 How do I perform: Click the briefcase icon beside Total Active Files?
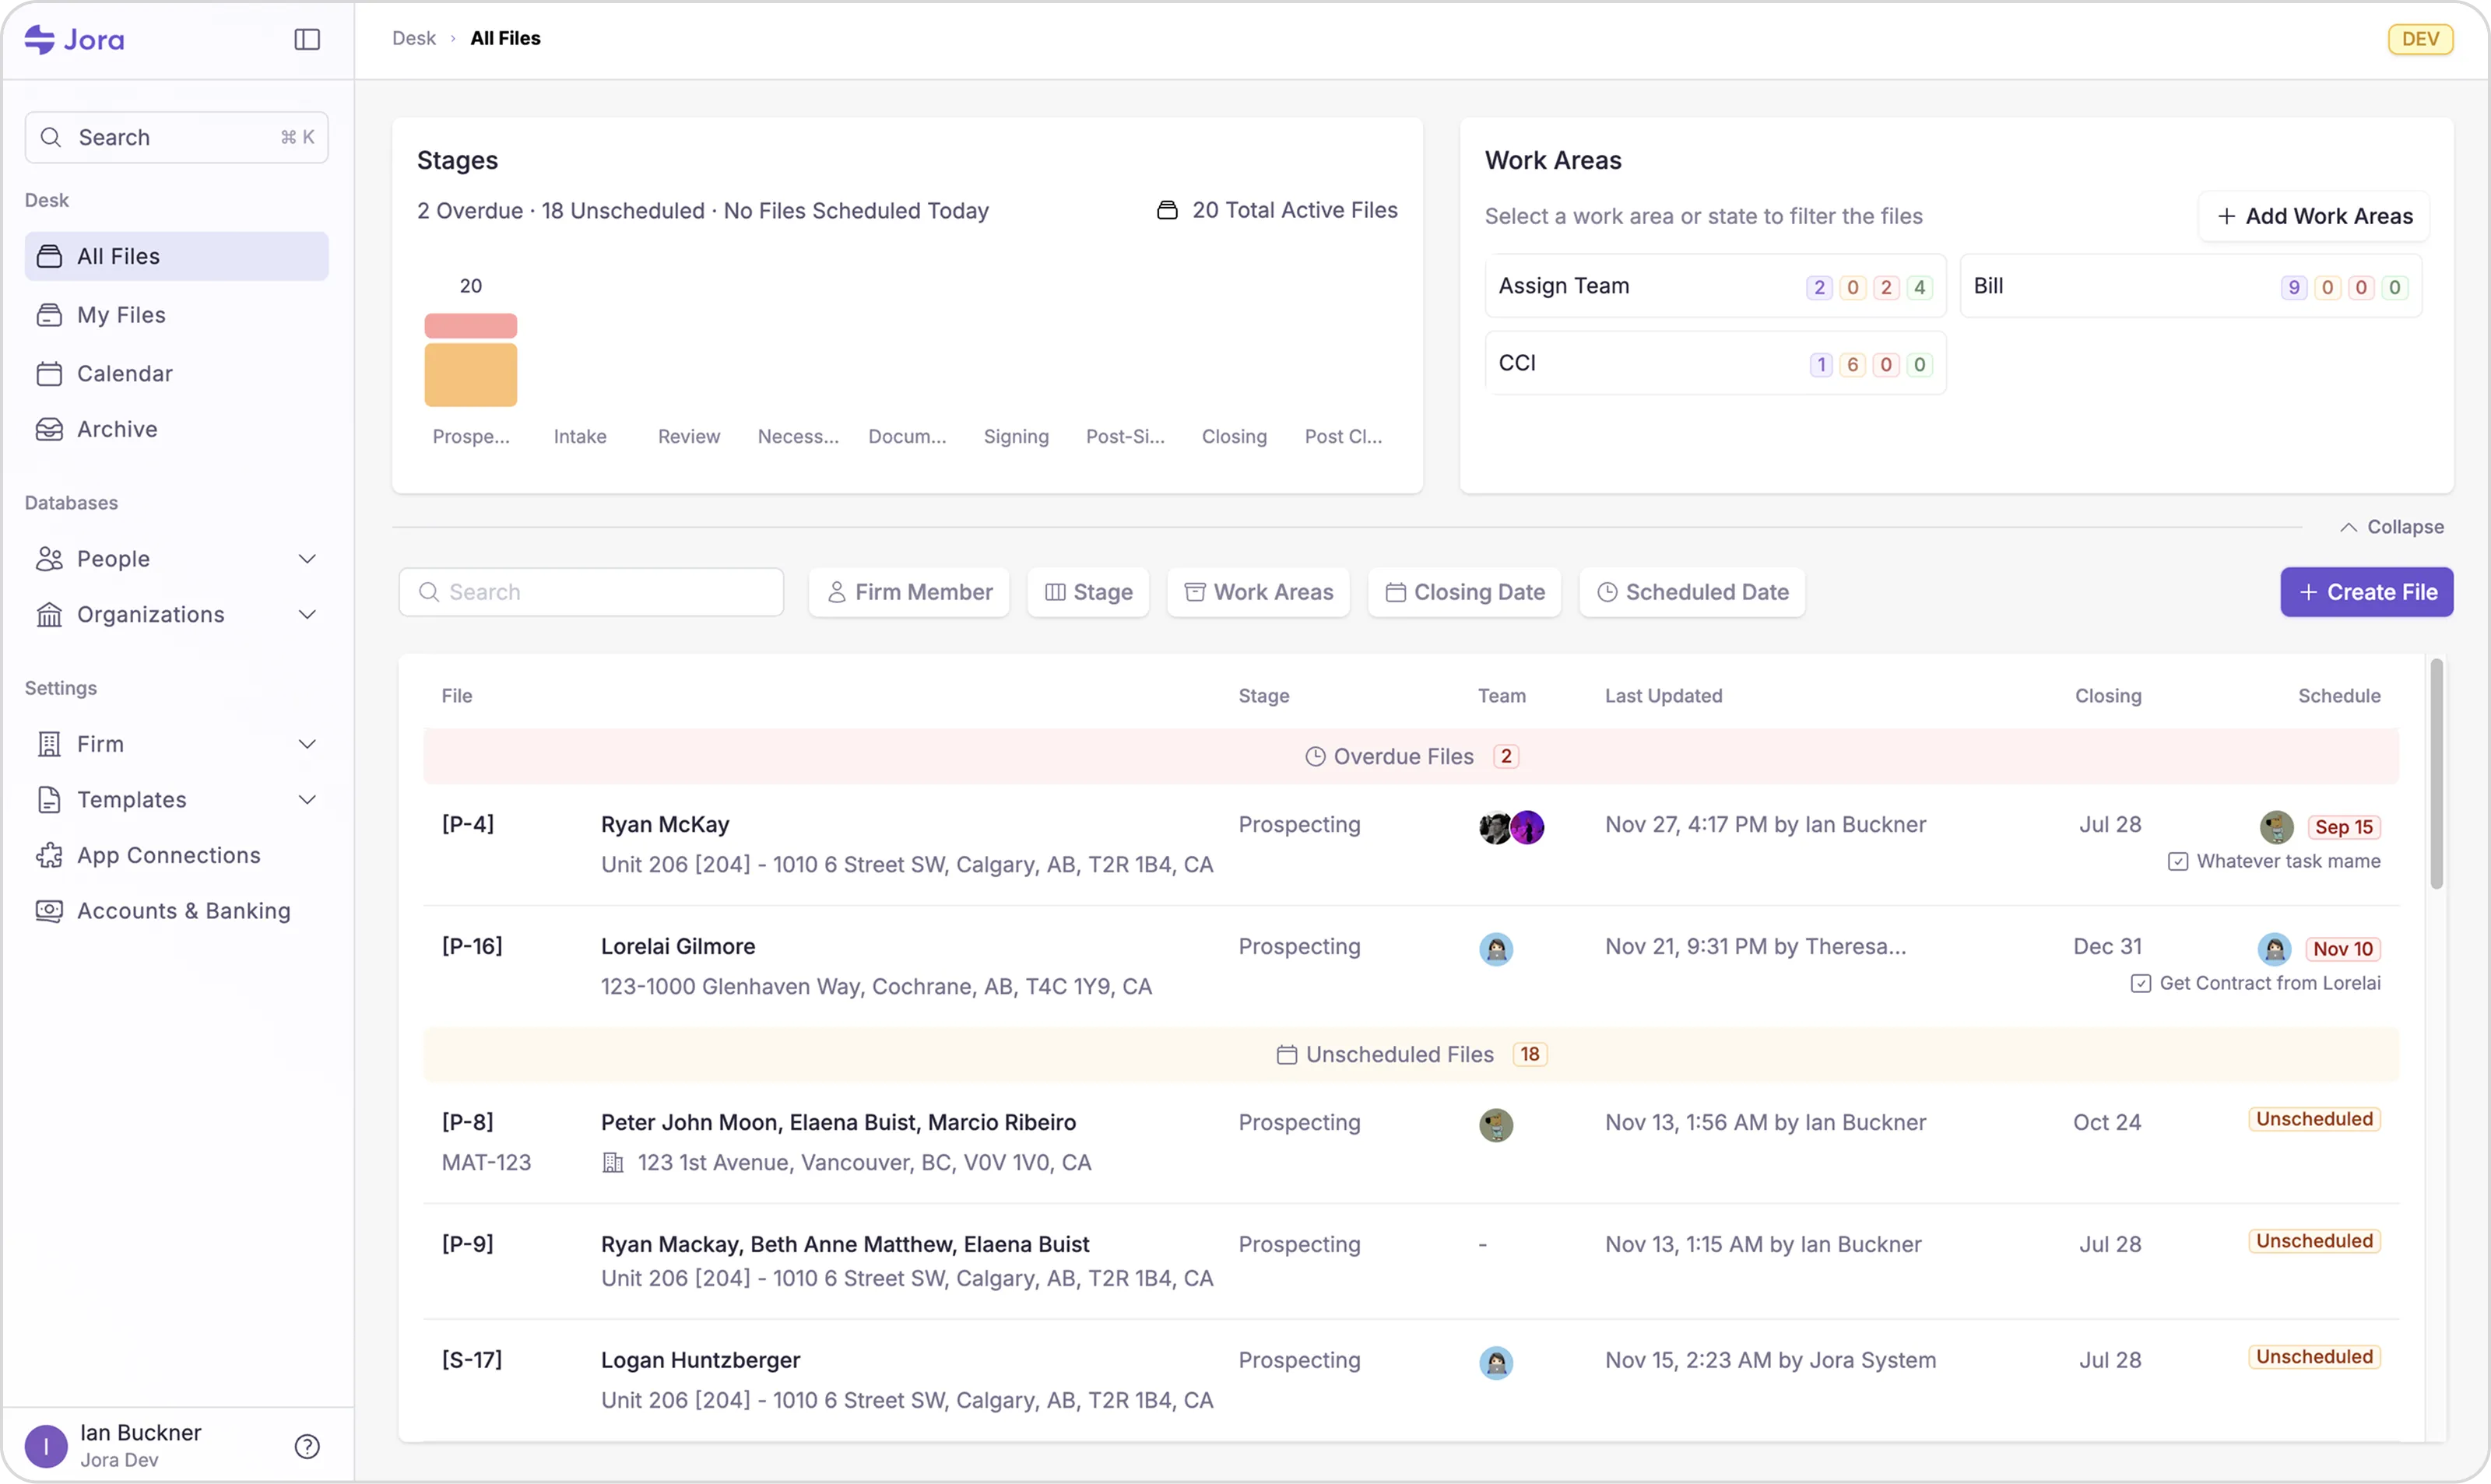pyautogui.click(x=1168, y=210)
